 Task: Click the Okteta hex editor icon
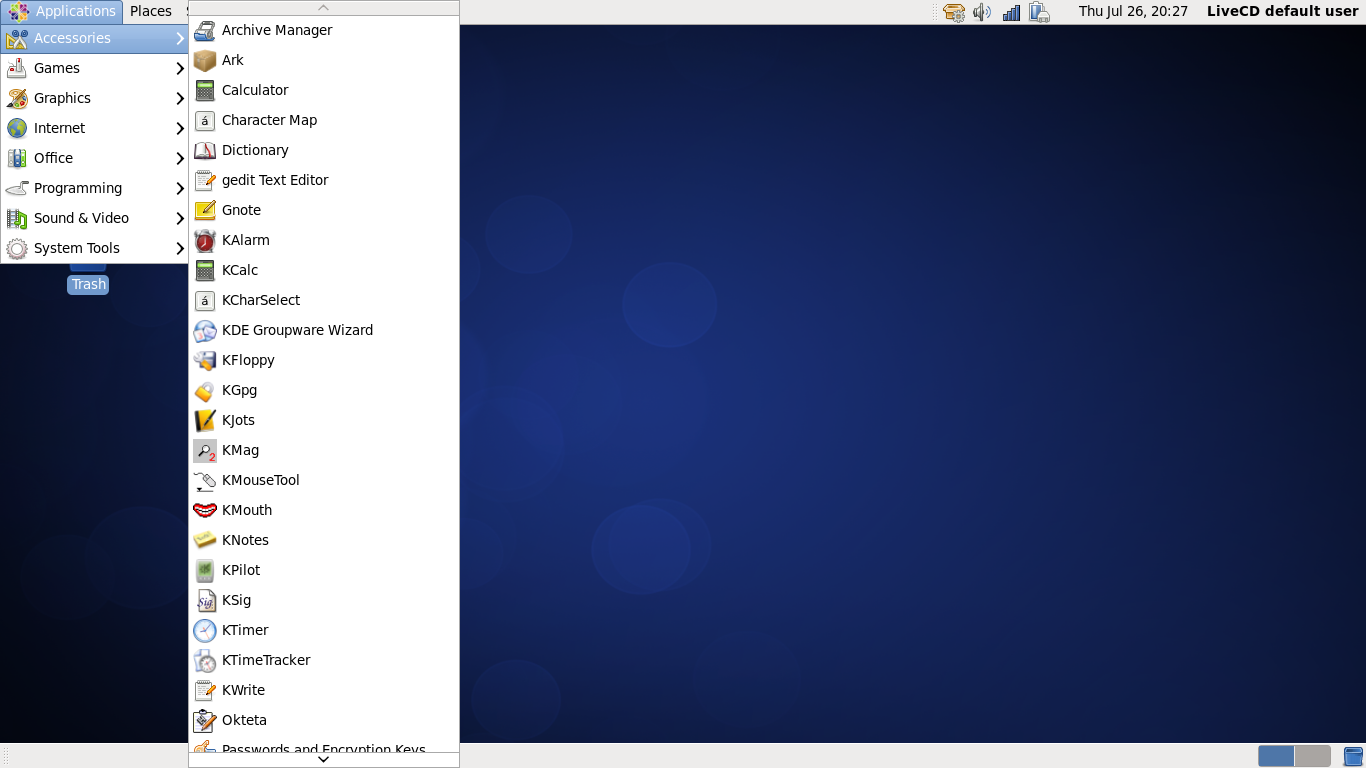[x=205, y=720]
